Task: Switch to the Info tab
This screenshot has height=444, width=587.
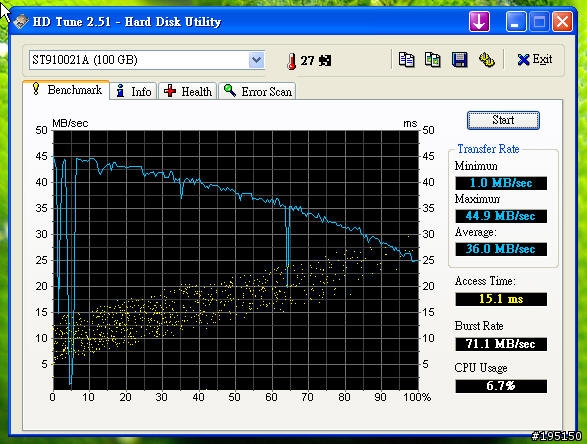Action: click(x=134, y=91)
